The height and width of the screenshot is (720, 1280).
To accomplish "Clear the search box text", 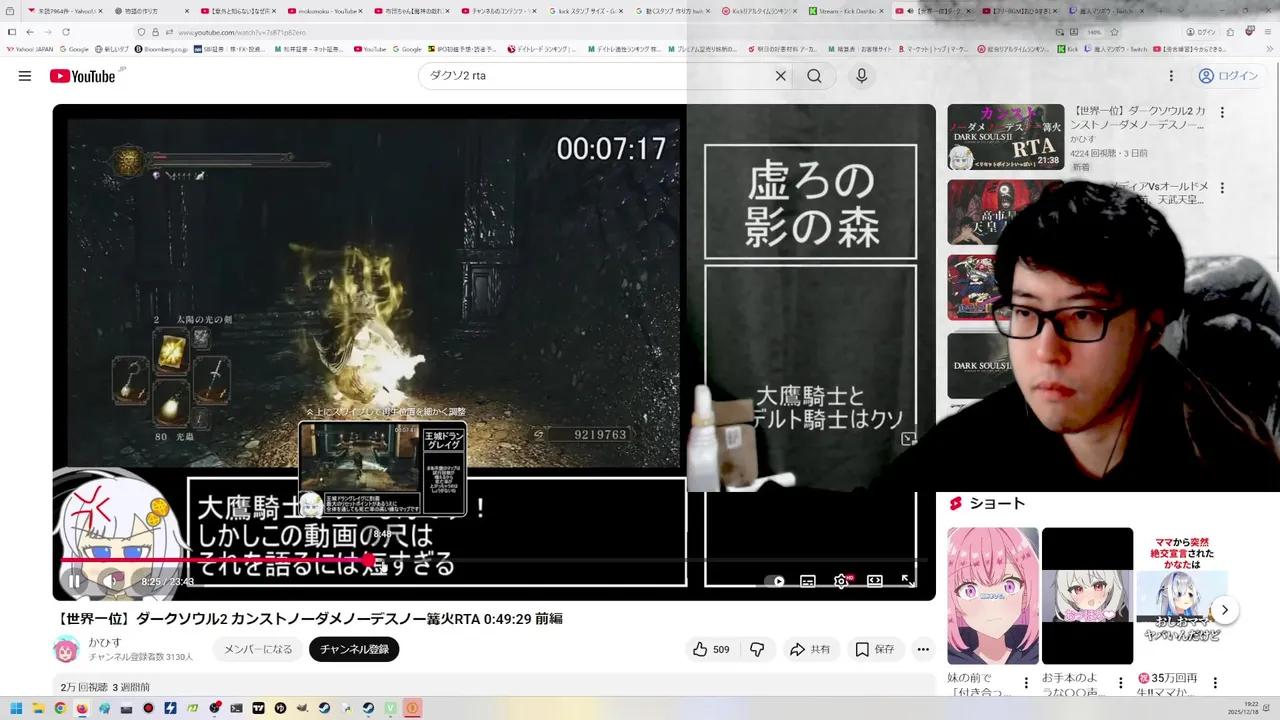I will 781,76.
